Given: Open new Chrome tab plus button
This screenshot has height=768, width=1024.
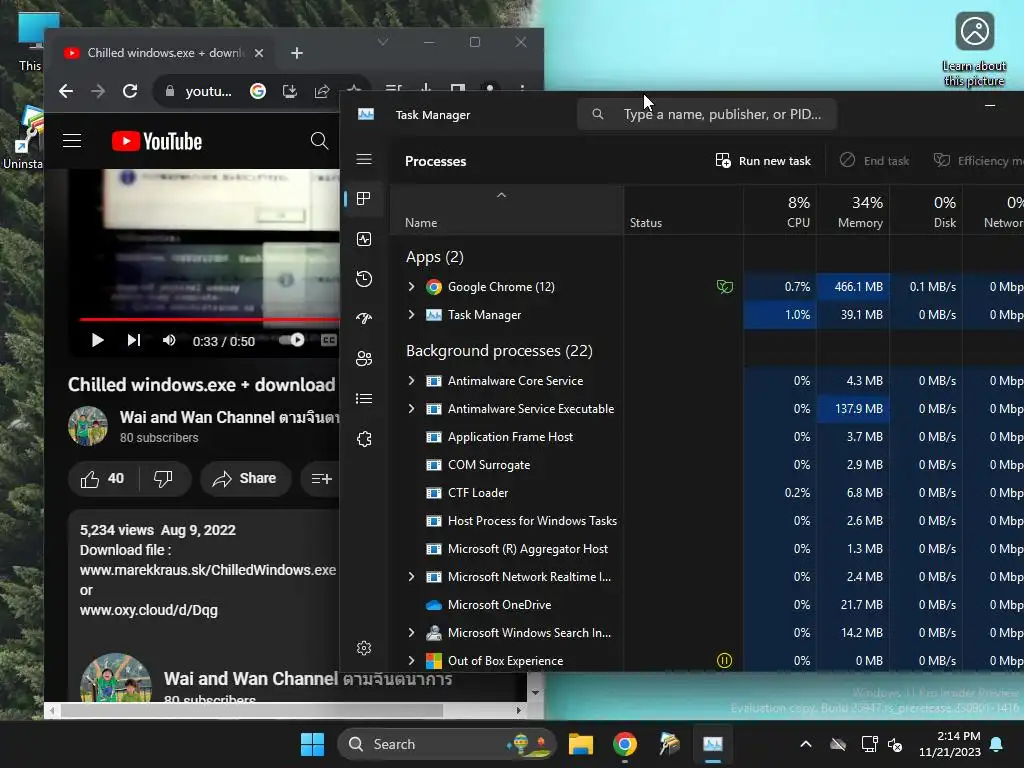Looking at the screenshot, I should (296, 53).
